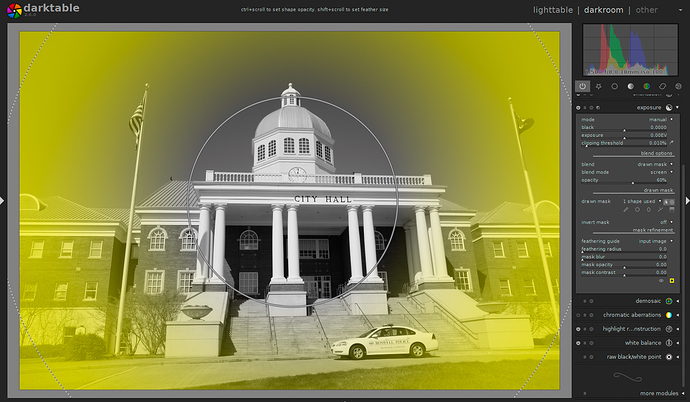Screen dimensions: 690x402
Task: Open the other views menu
Action: click(x=646, y=10)
